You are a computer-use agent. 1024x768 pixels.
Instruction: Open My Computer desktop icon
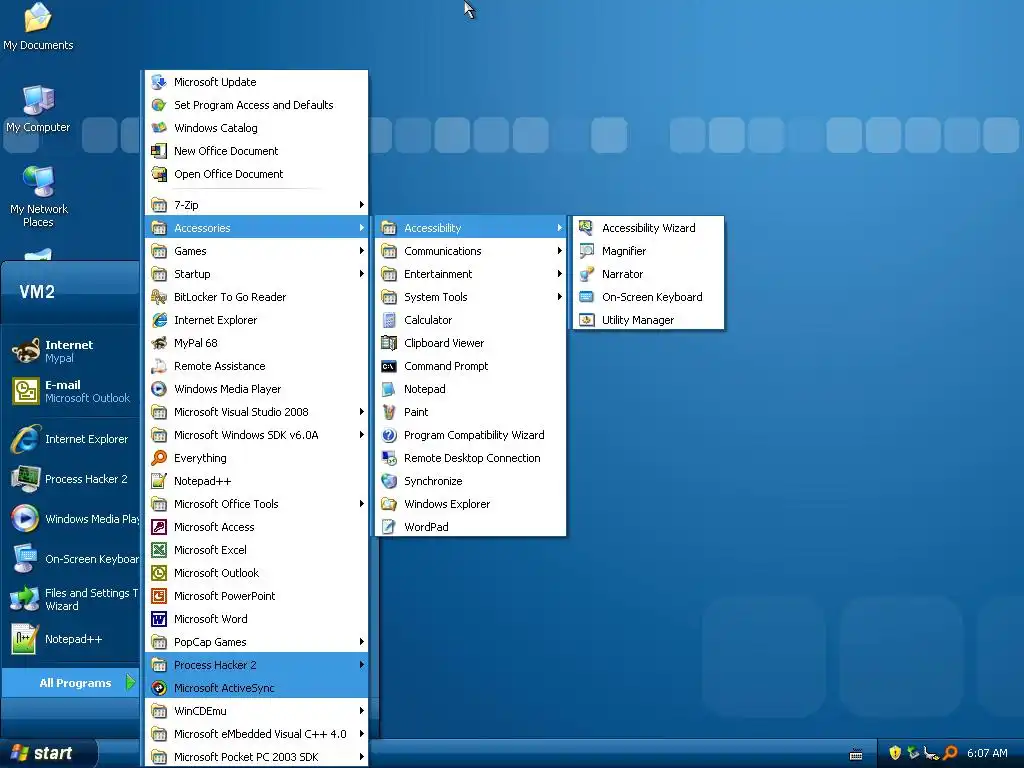(38, 109)
